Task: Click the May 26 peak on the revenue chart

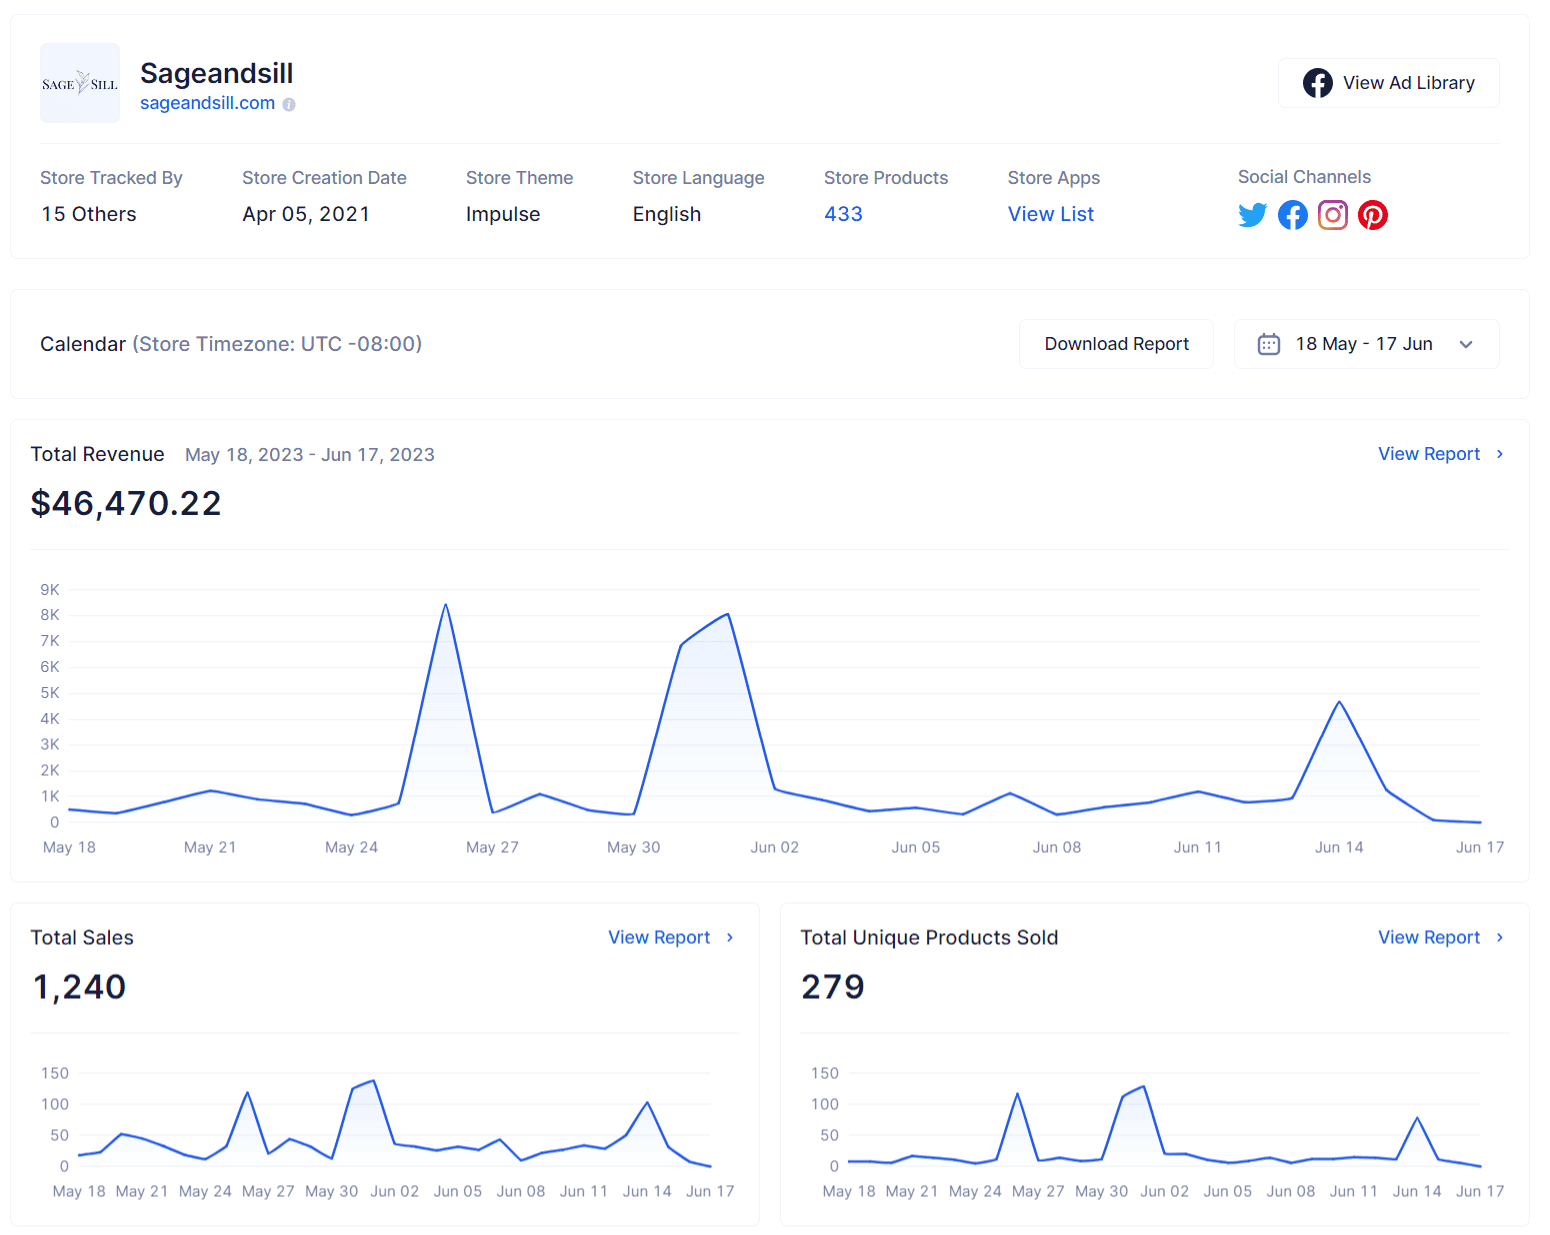Action: coord(447,604)
